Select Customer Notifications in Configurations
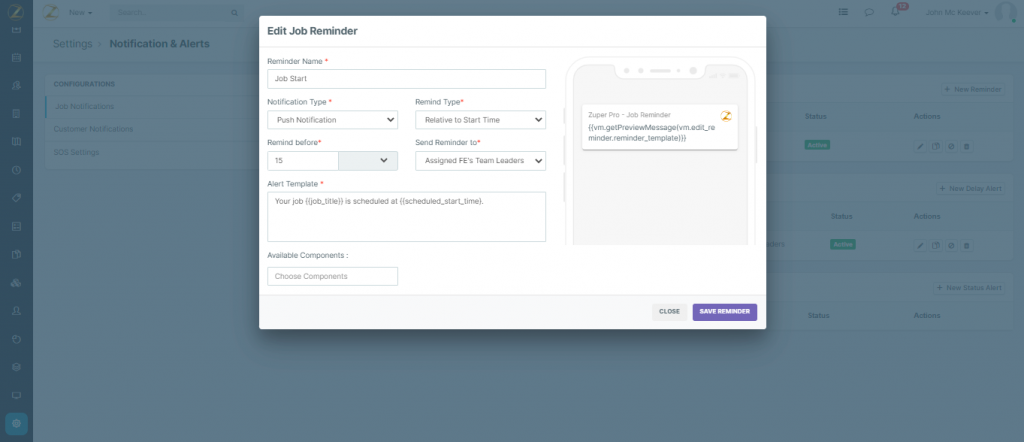 pyautogui.click(x=93, y=129)
